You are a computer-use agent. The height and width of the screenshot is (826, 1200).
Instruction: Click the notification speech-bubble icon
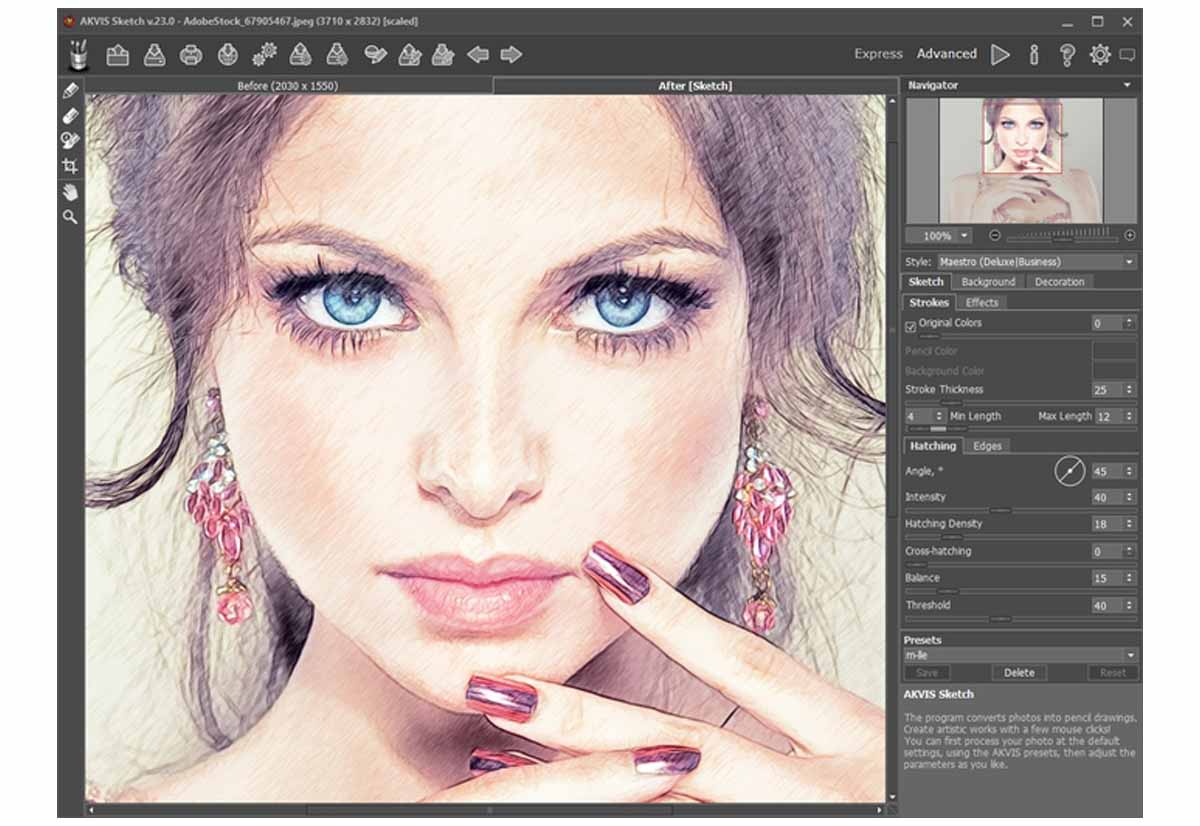[1128, 55]
